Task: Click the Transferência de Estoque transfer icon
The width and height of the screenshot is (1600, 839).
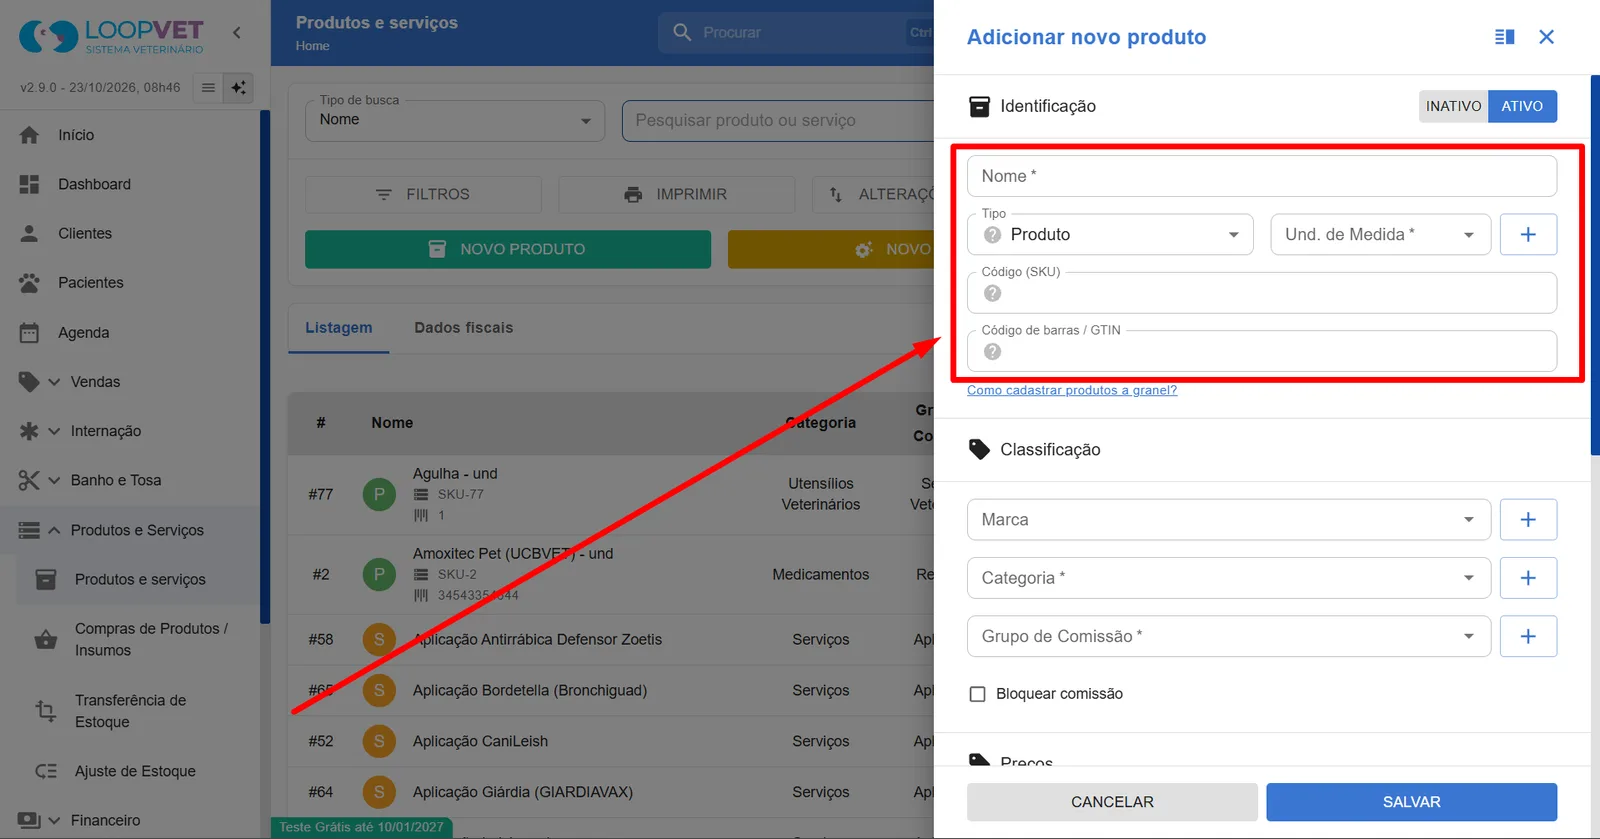Action: pyautogui.click(x=46, y=711)
